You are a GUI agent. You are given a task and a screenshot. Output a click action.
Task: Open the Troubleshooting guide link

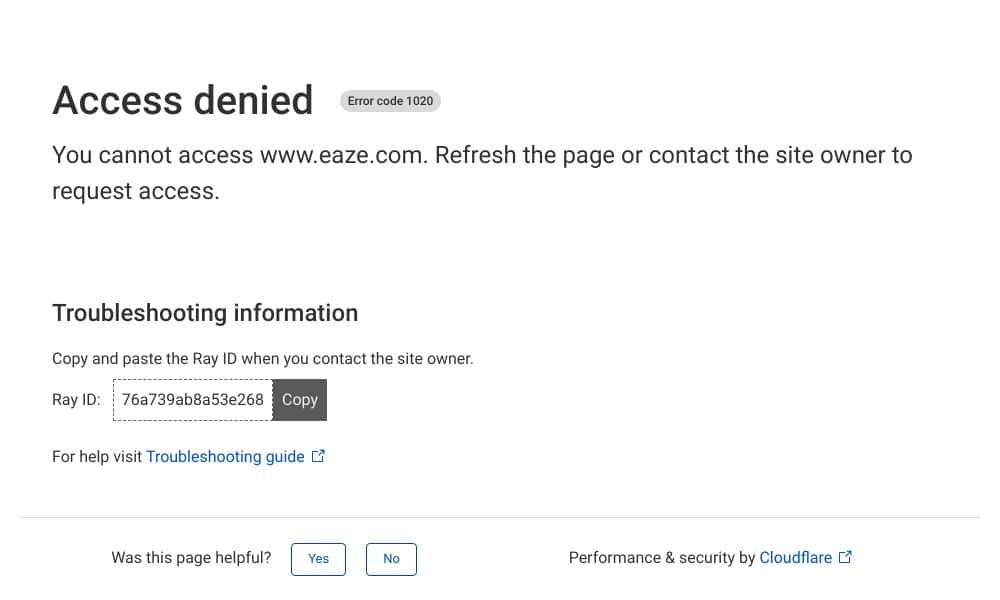(225, 457)
